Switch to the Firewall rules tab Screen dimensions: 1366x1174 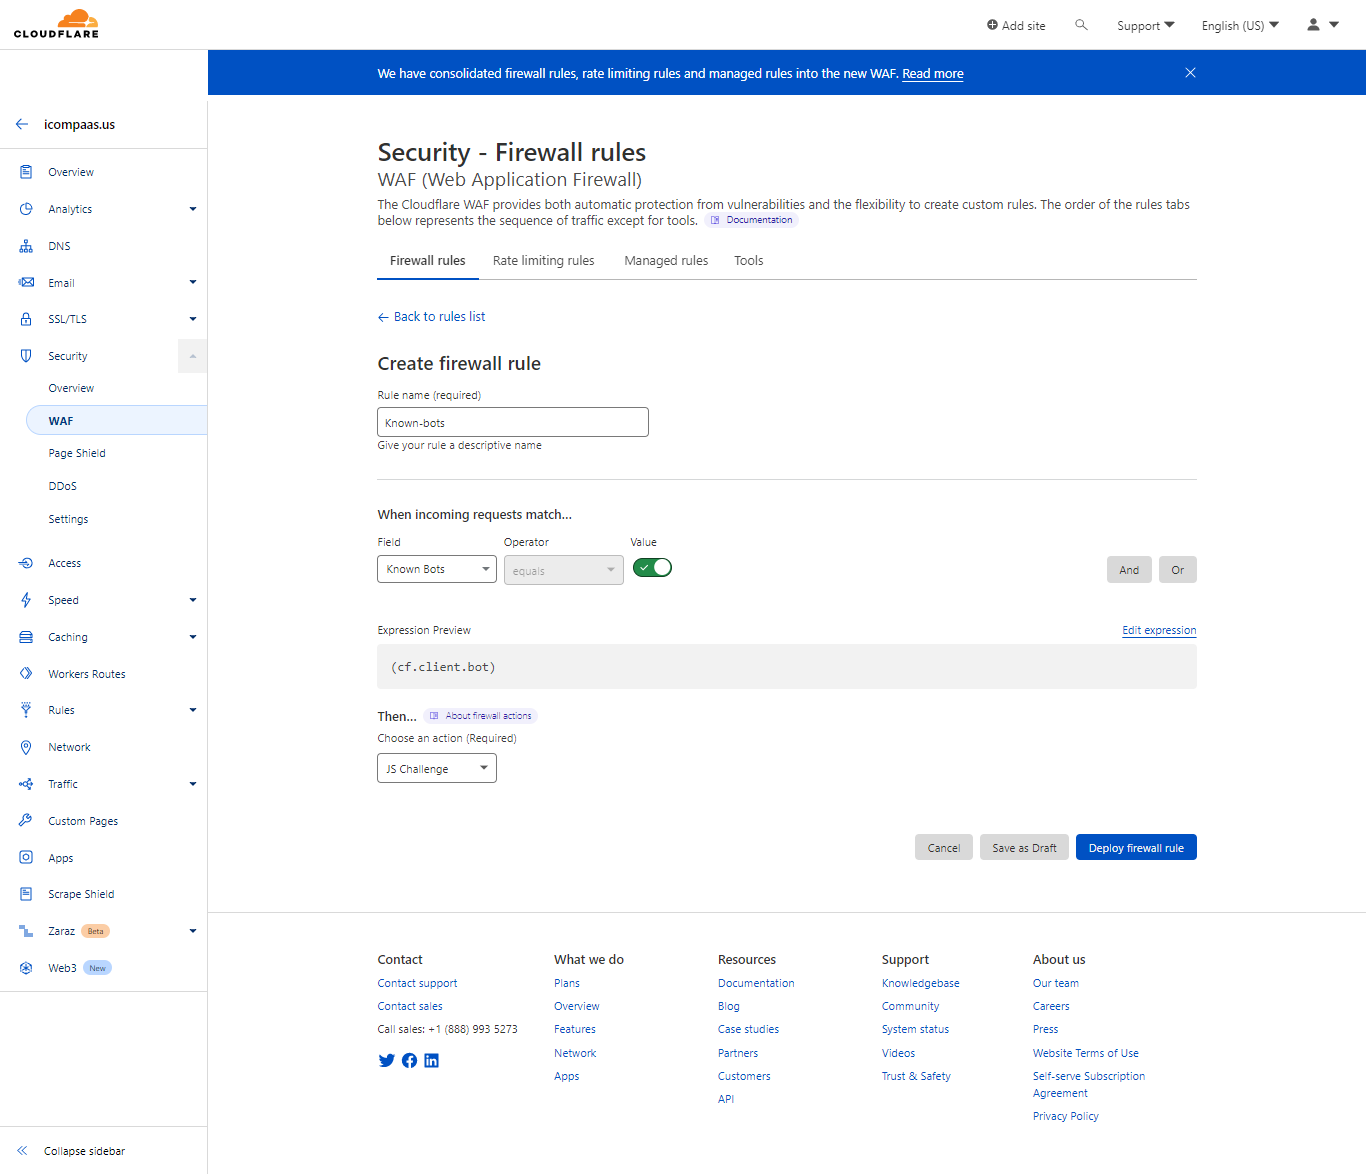click(428, 261)
